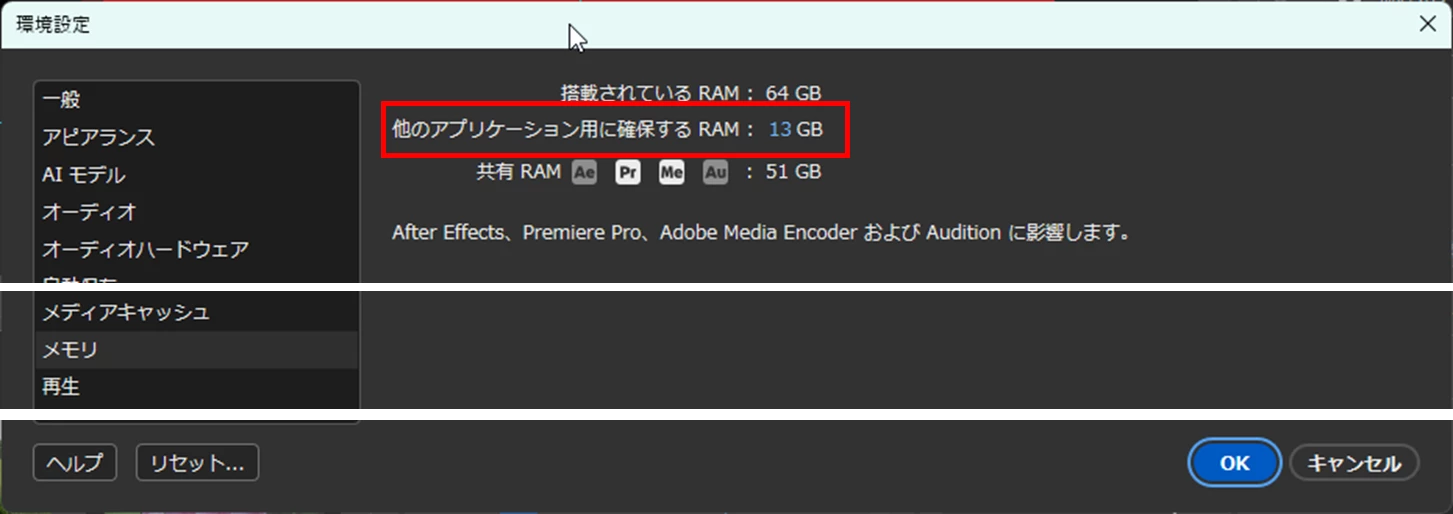Click the After Effects Ae icon
Image resolution: width=1453 pixels, height=514 pixels.
(x=584, y=173)
